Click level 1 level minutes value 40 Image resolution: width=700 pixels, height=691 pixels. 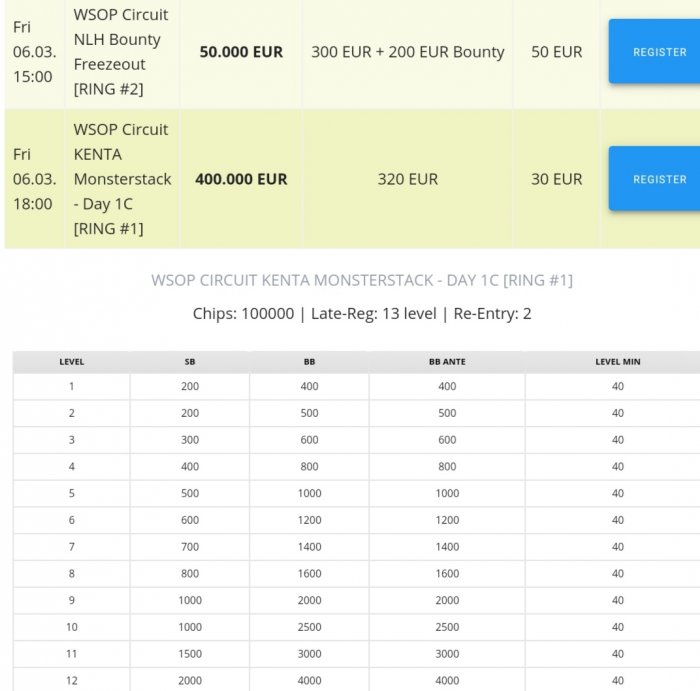pyautogui.click(x=617, y=387)
